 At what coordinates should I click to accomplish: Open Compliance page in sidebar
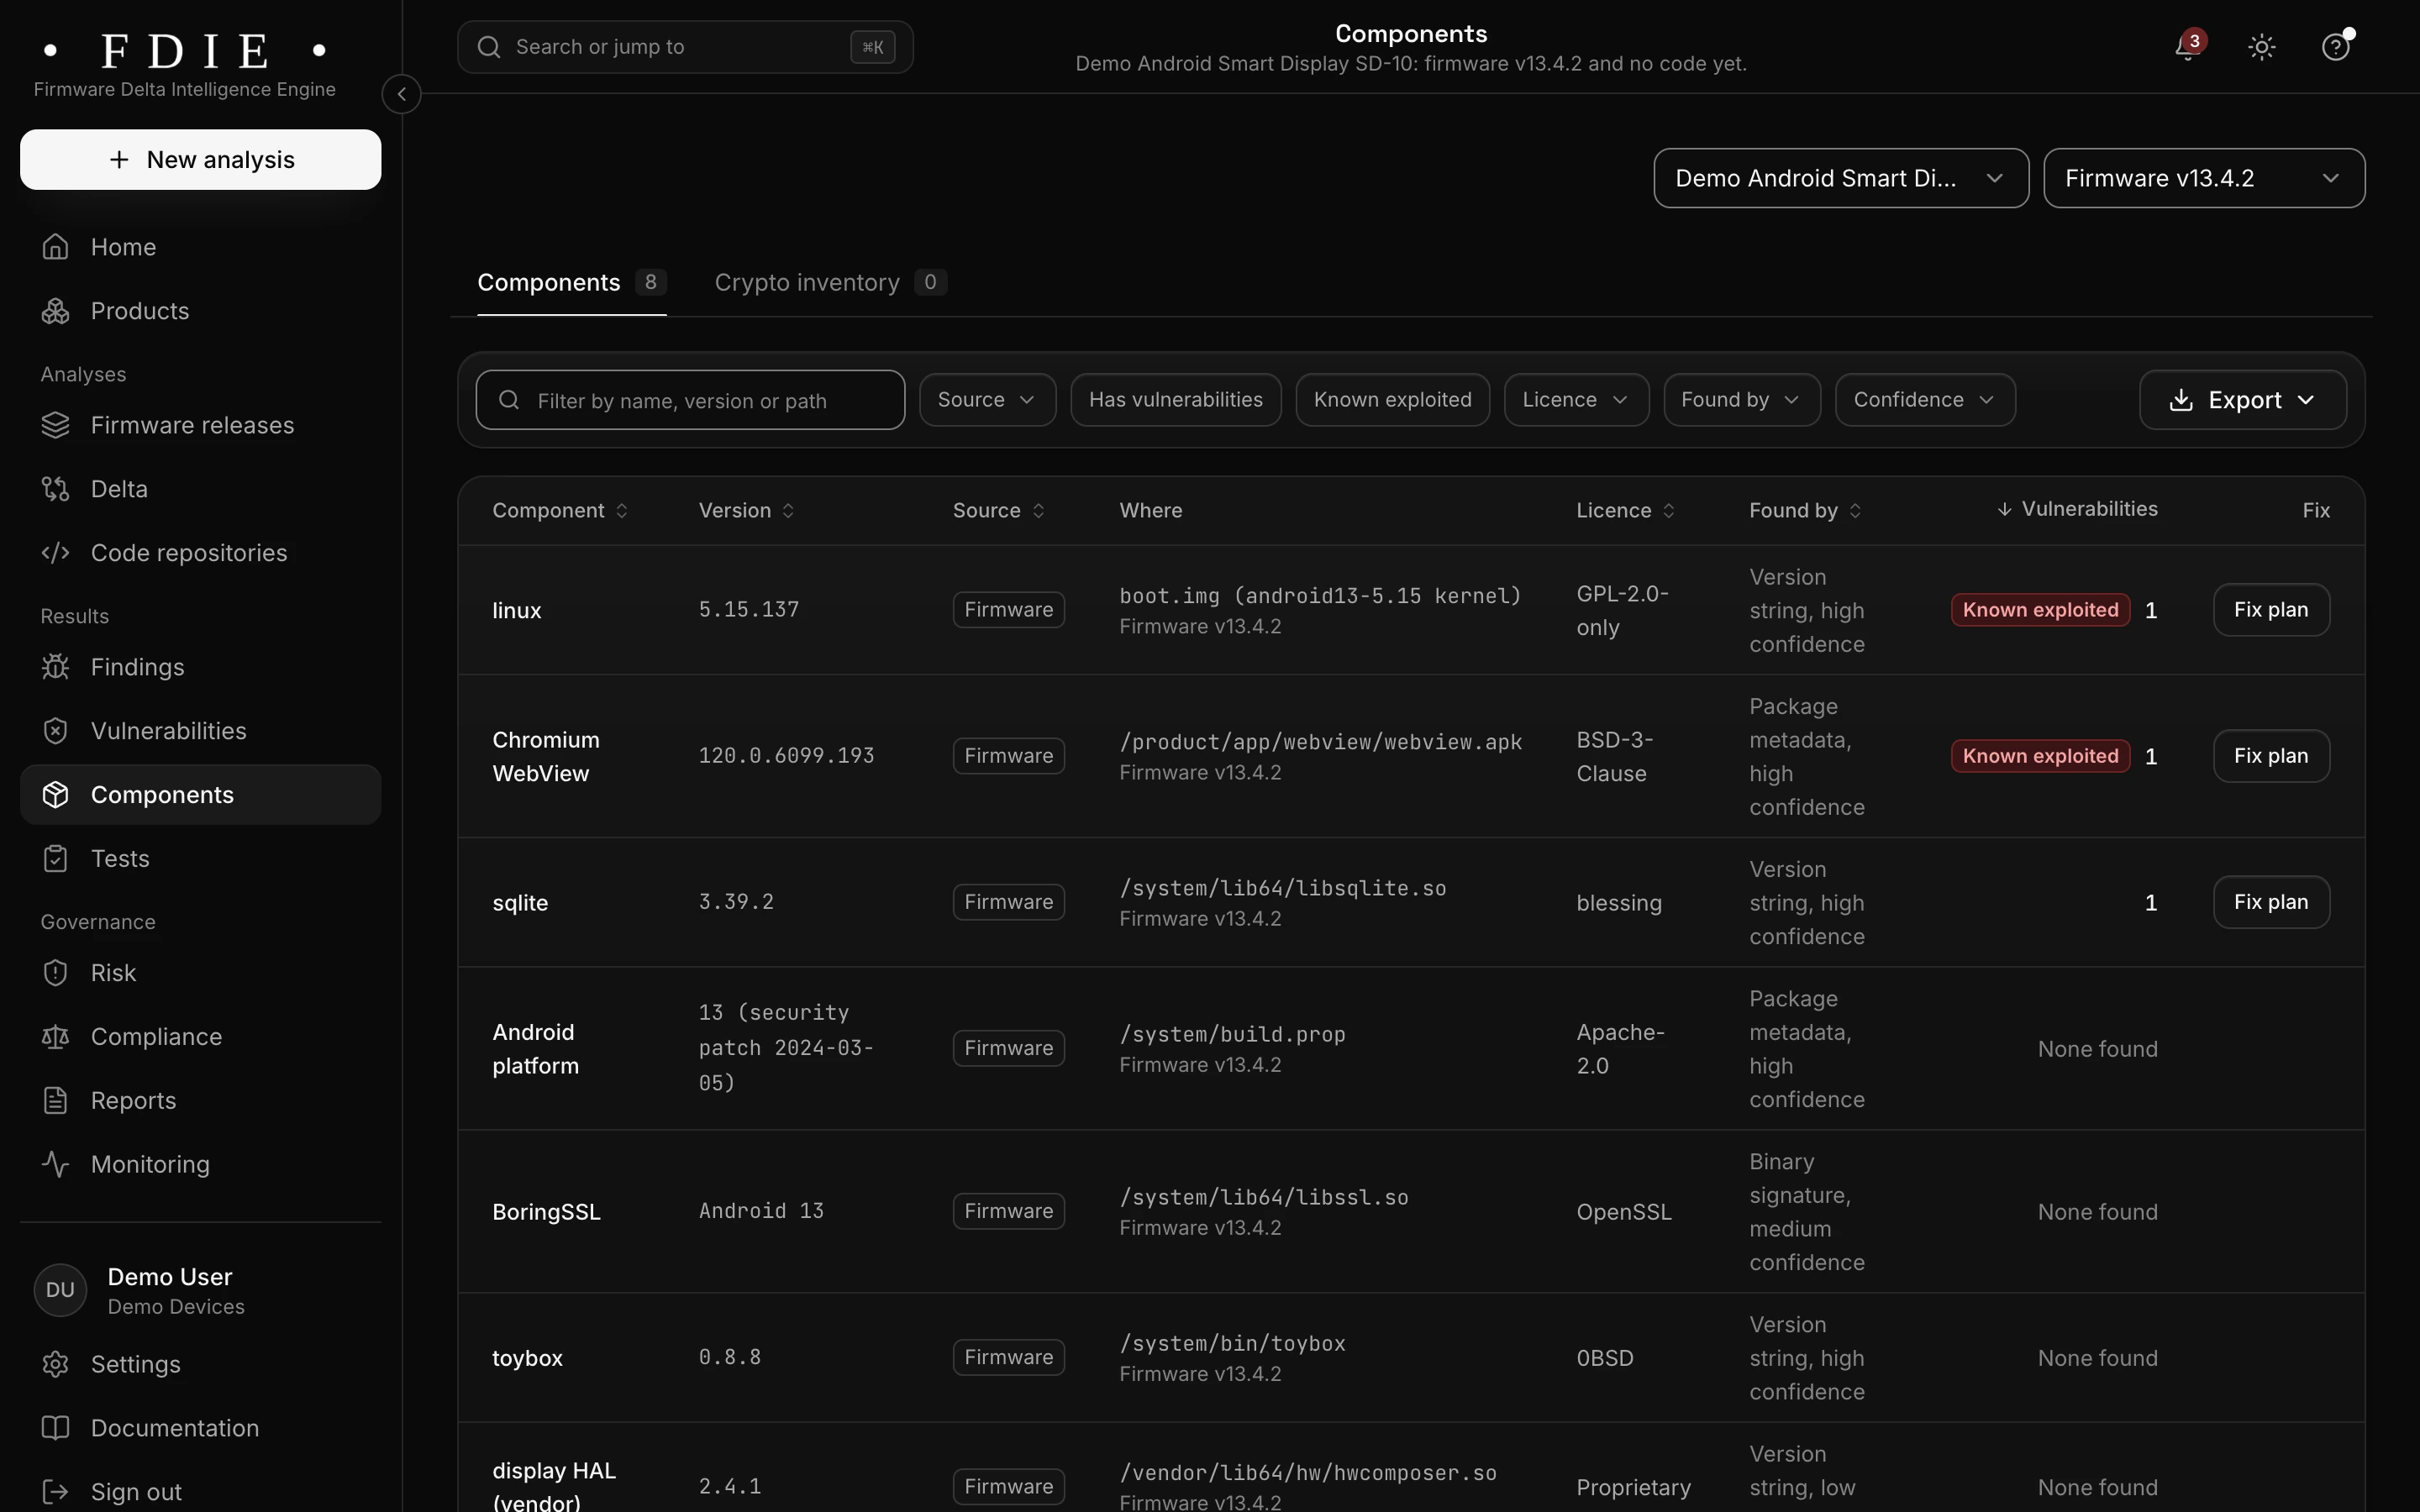tap(200, 1037)
